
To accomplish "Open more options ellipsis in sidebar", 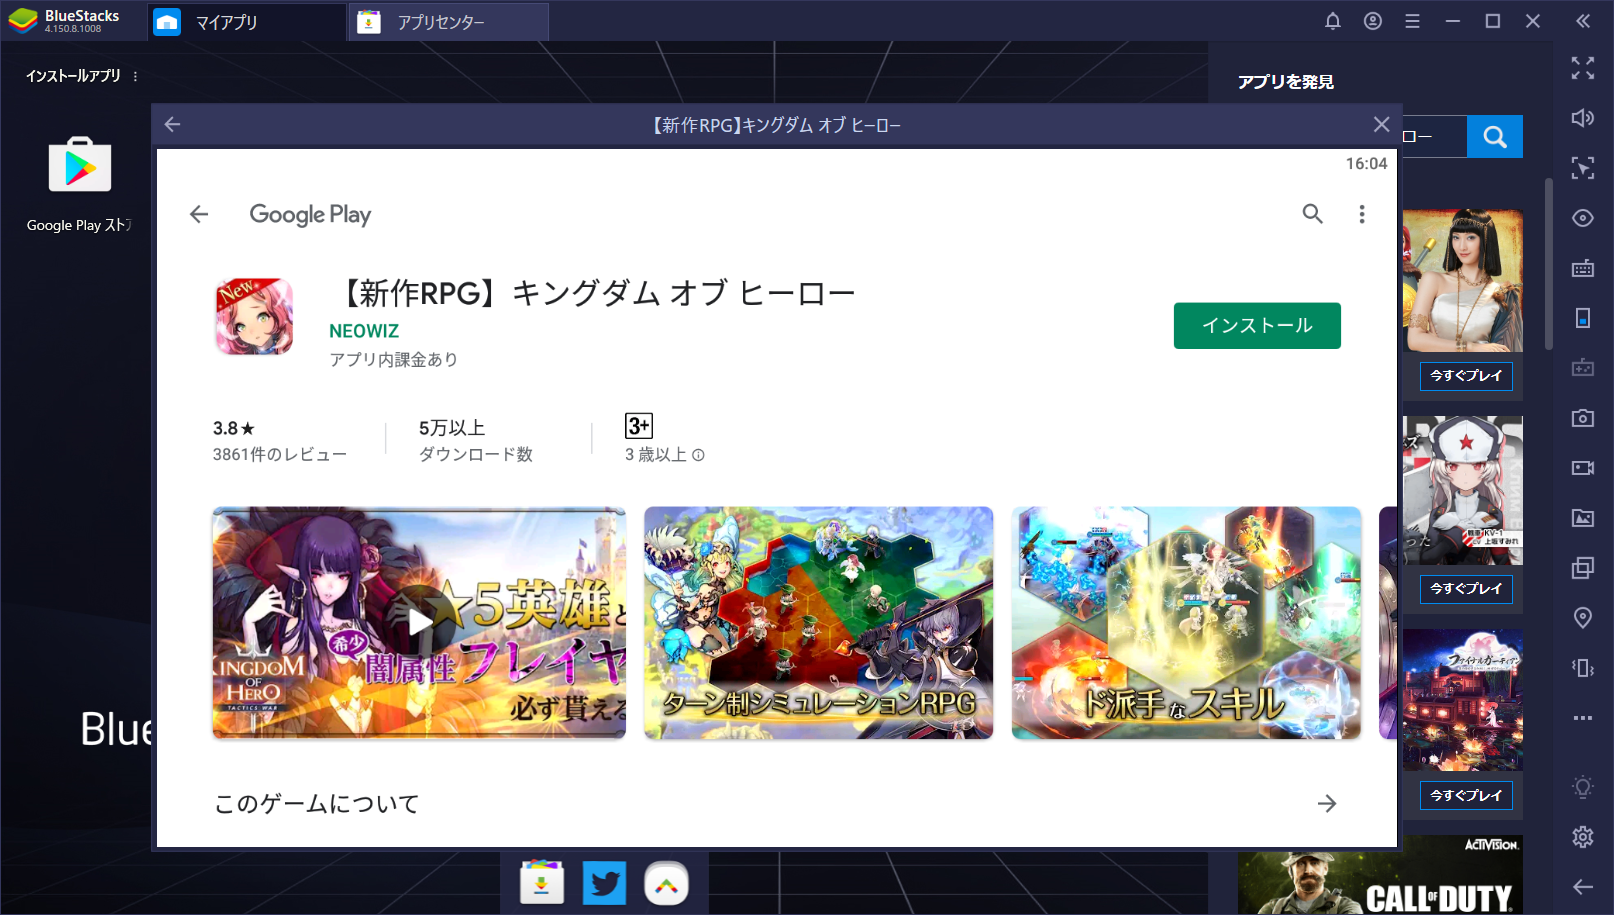I will pyautogui.click(x=1583, y=718).
